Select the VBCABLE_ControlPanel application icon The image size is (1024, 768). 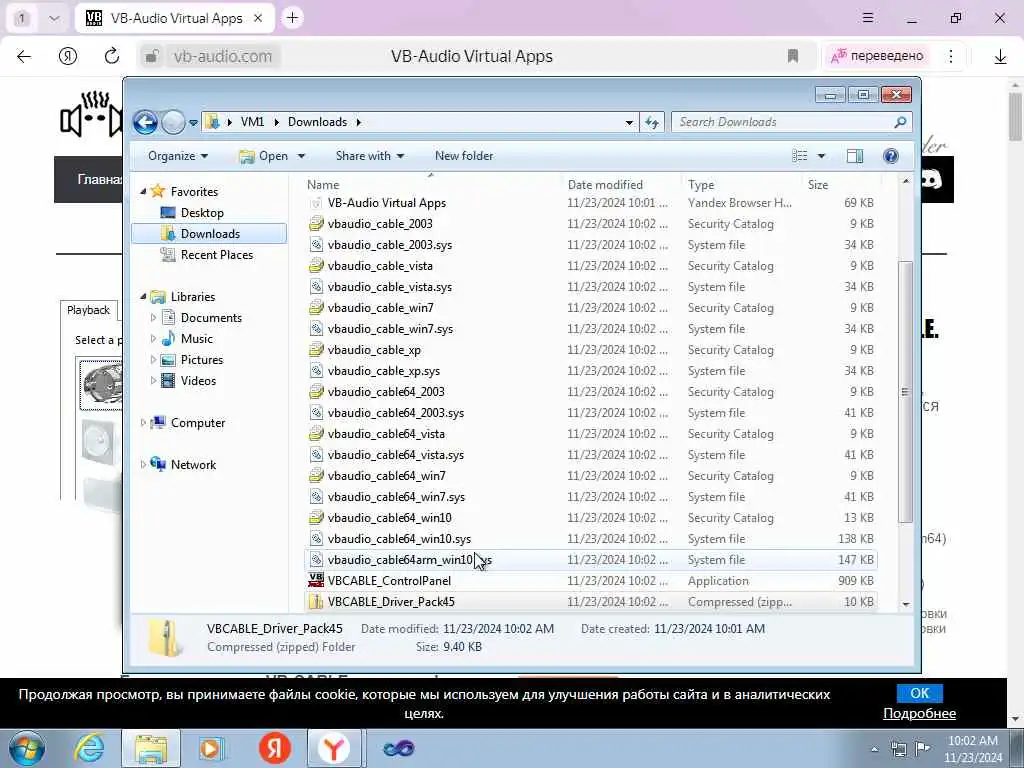click(x=316, y=581)
